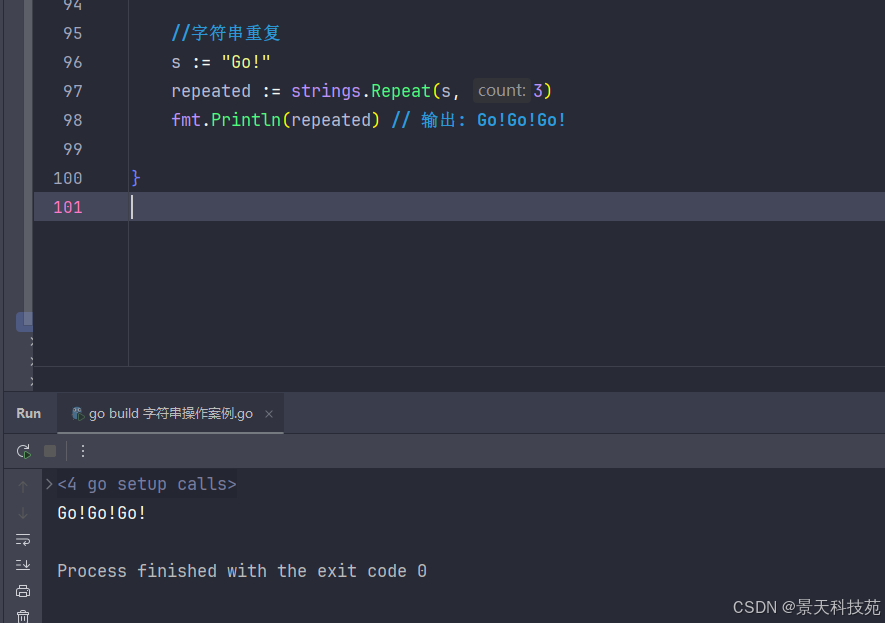
Task: Toggle scroll to end of console
Action: click(23, 565)
